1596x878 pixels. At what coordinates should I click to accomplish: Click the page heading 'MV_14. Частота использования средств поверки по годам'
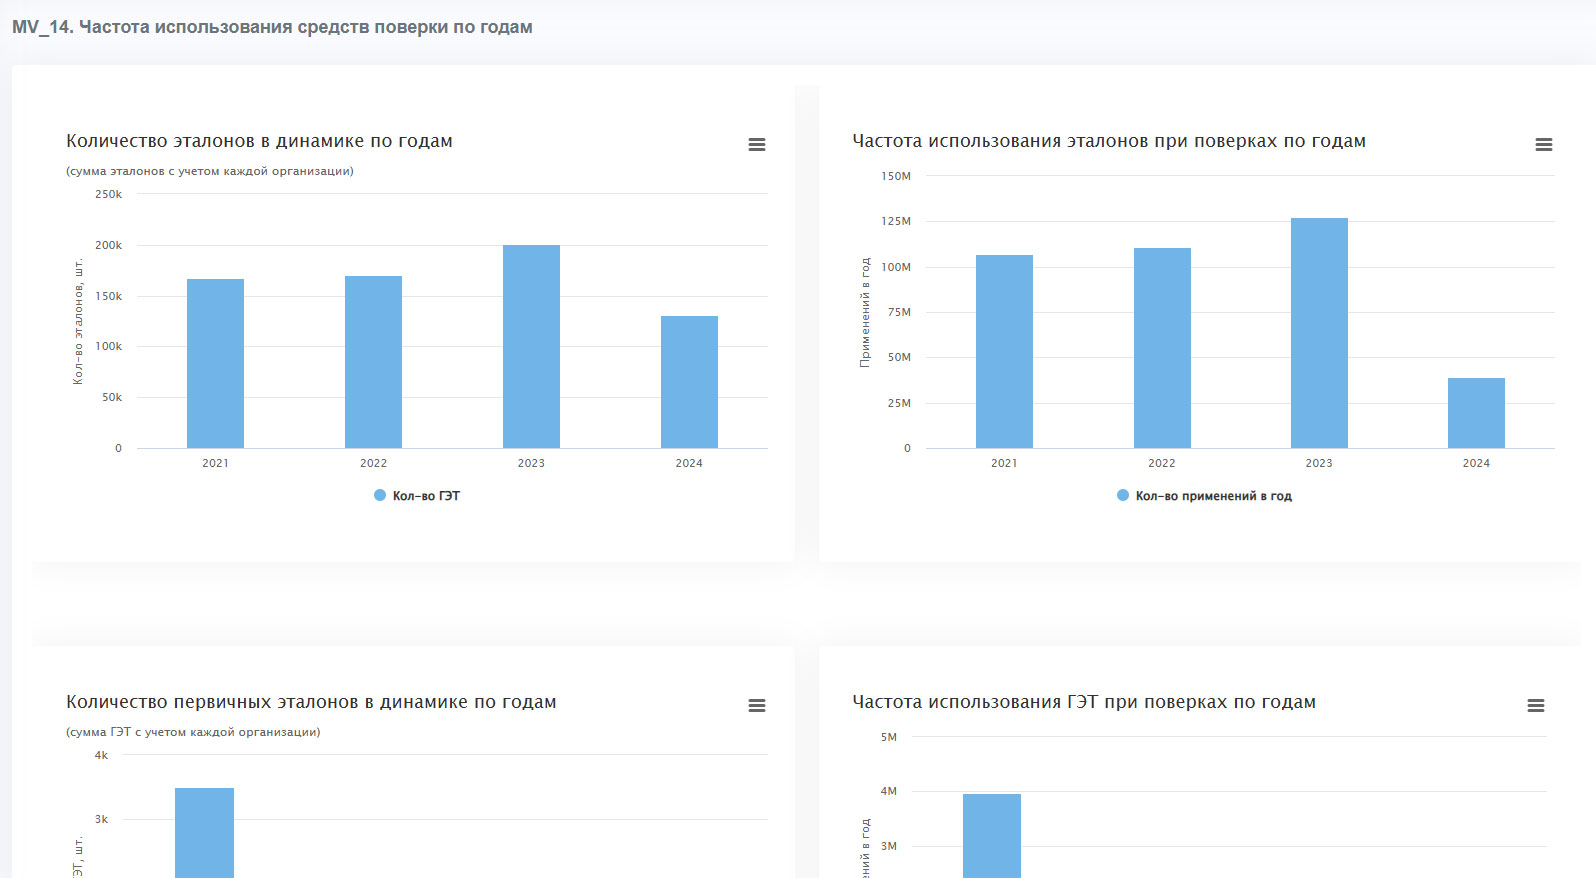coord(272,27)
